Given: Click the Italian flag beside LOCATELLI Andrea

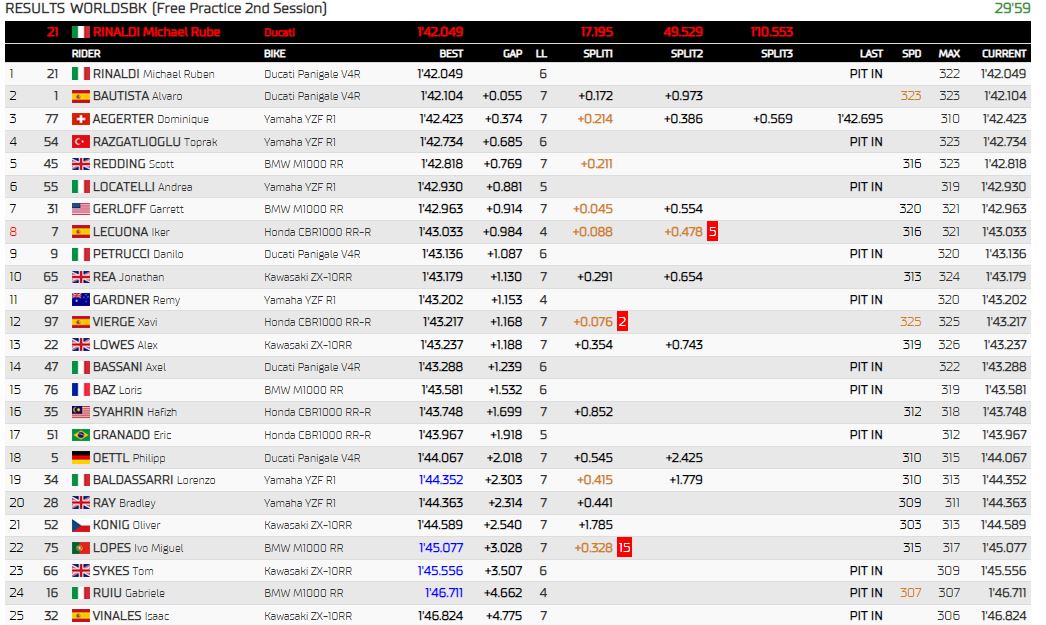Looking at the screenshot, I should click(x=81, y=187).
